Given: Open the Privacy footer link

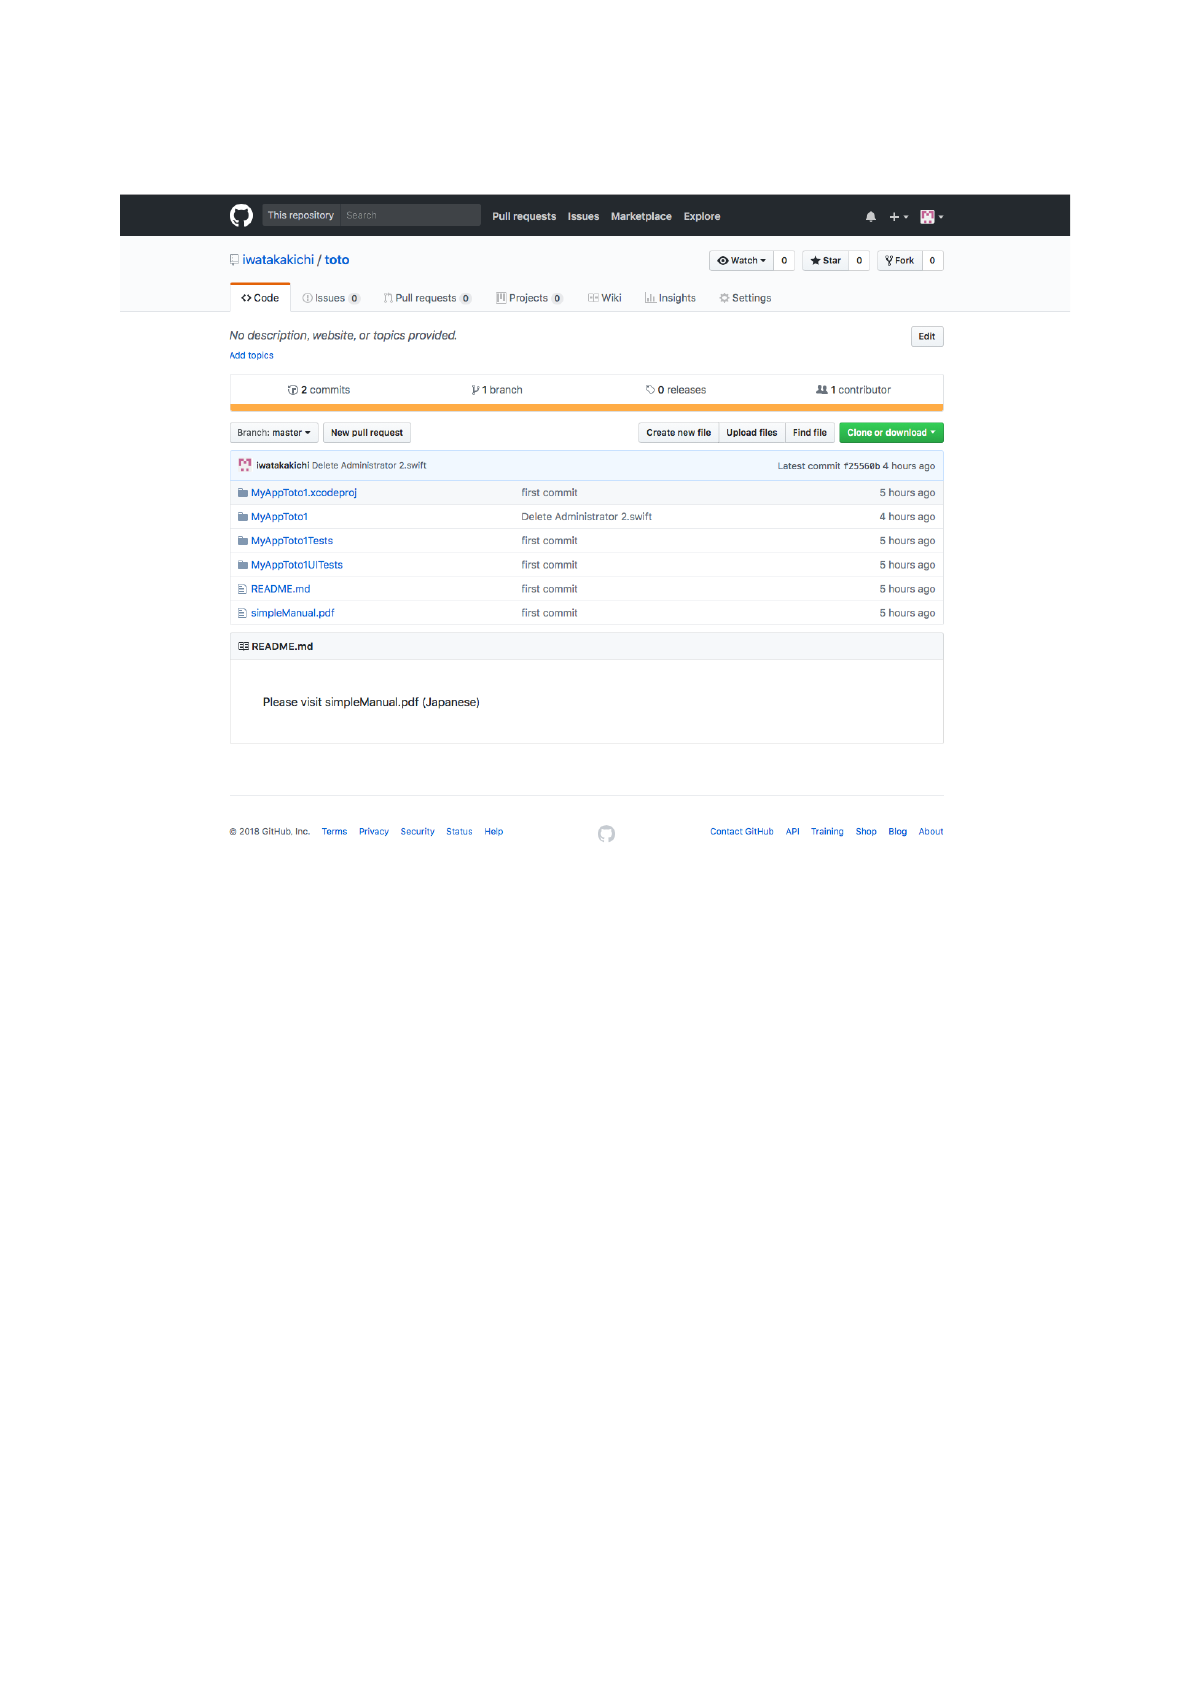Looking at the screenshot, I should coord(373,832).
